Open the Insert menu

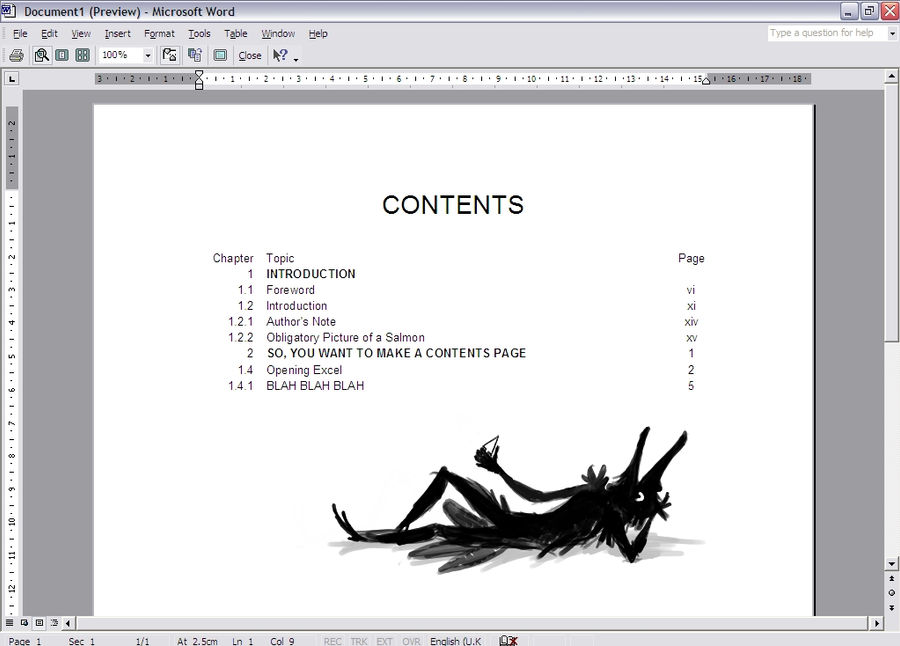click(x=118, y=33)
